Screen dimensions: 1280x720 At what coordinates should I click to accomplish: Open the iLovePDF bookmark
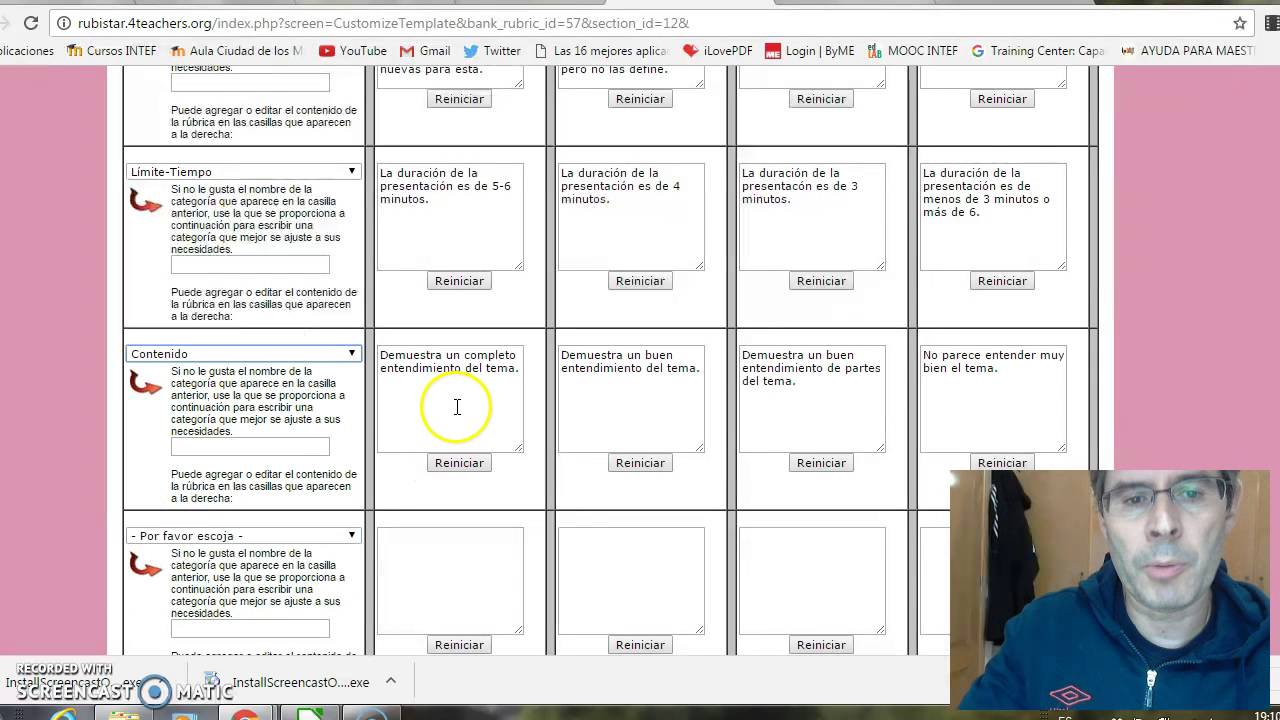pos(717,50)
